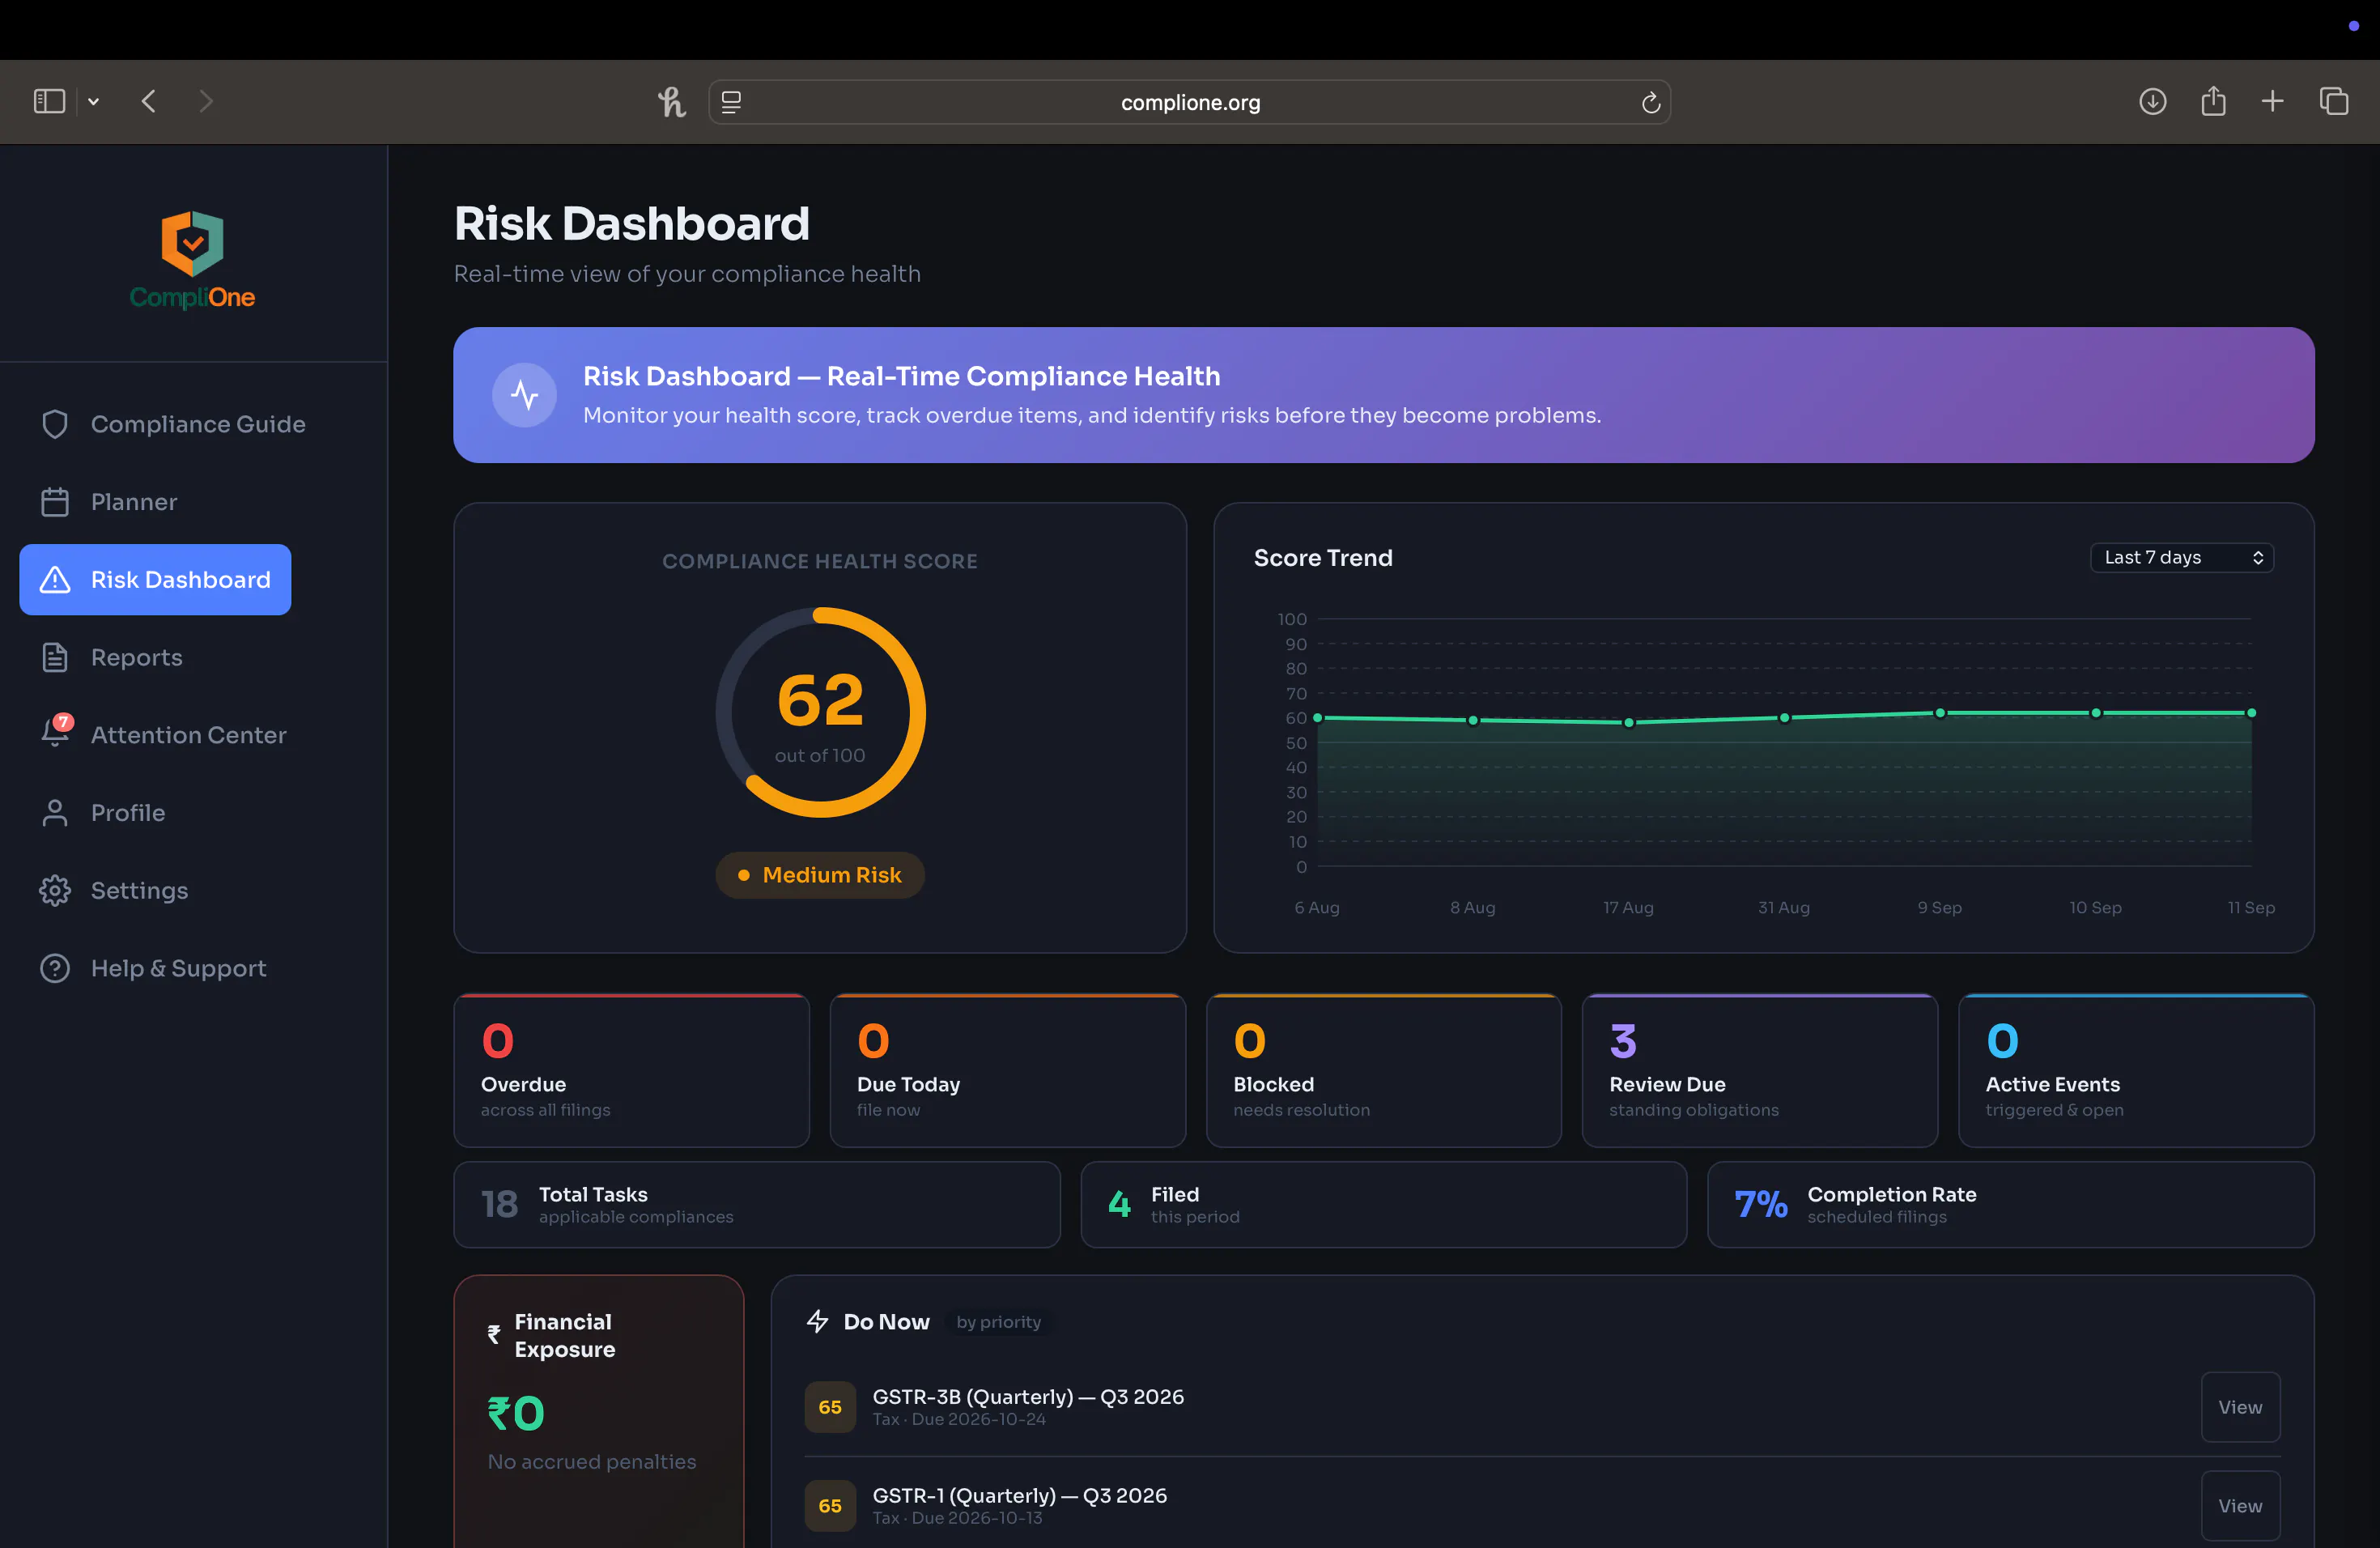Click the 62 health score gauge

click(x=820, y=712)
